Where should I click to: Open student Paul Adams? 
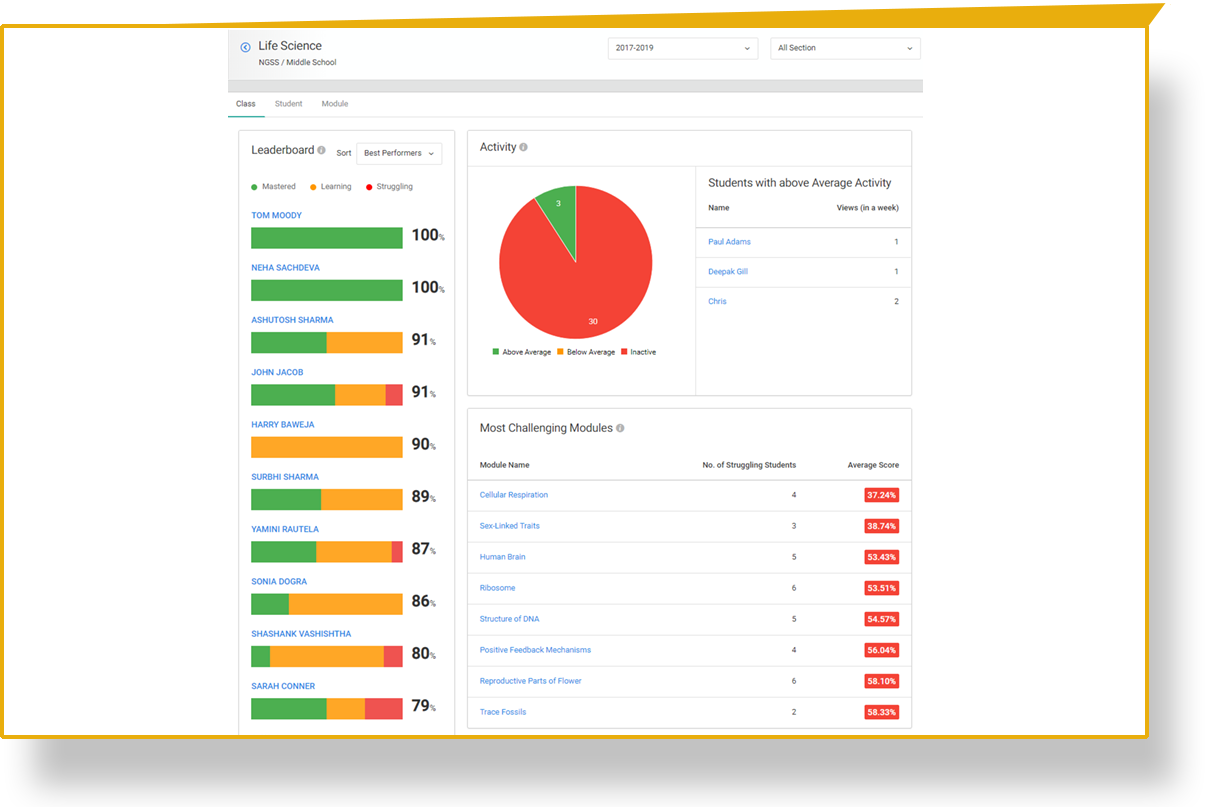point(729,242)
